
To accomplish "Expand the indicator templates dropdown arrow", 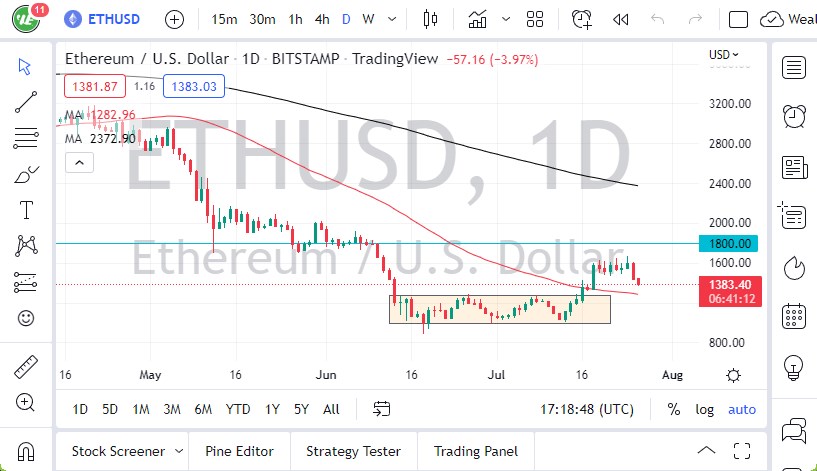I will click(505, 20).
